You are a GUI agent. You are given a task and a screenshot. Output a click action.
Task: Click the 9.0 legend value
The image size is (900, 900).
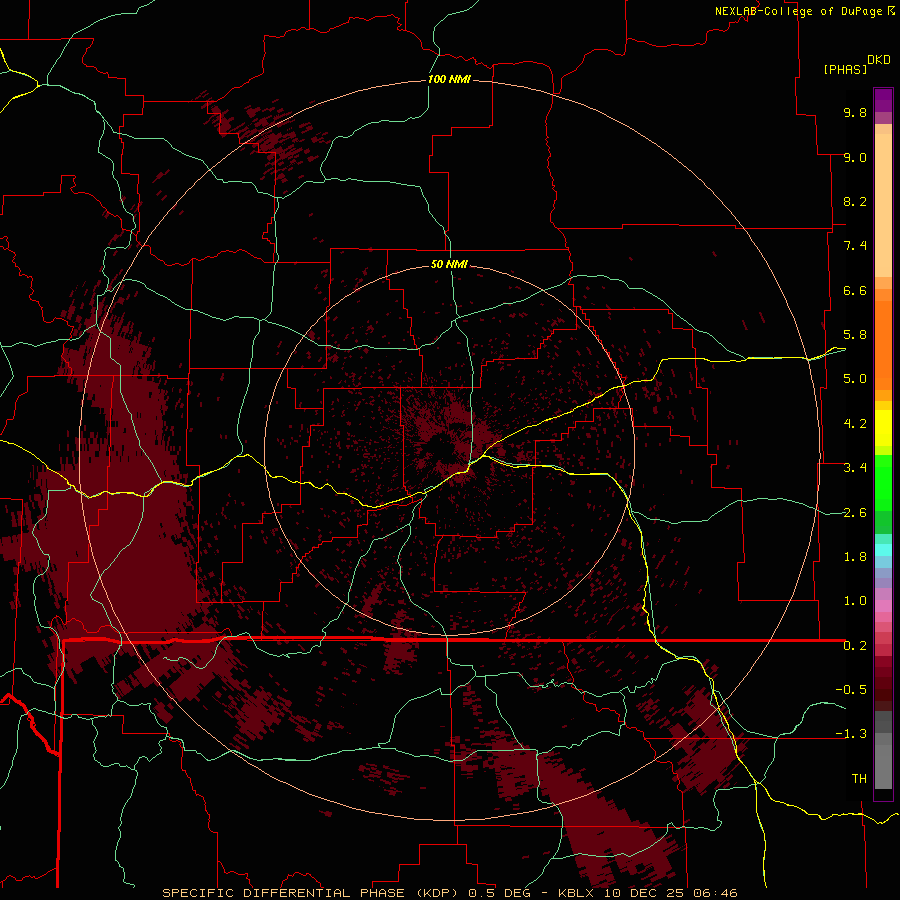click(855, 157)
